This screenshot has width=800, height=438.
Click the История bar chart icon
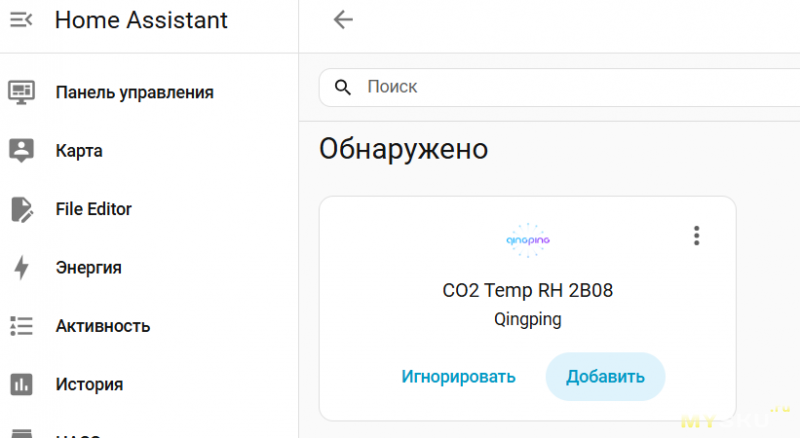(x=21, y=384)
